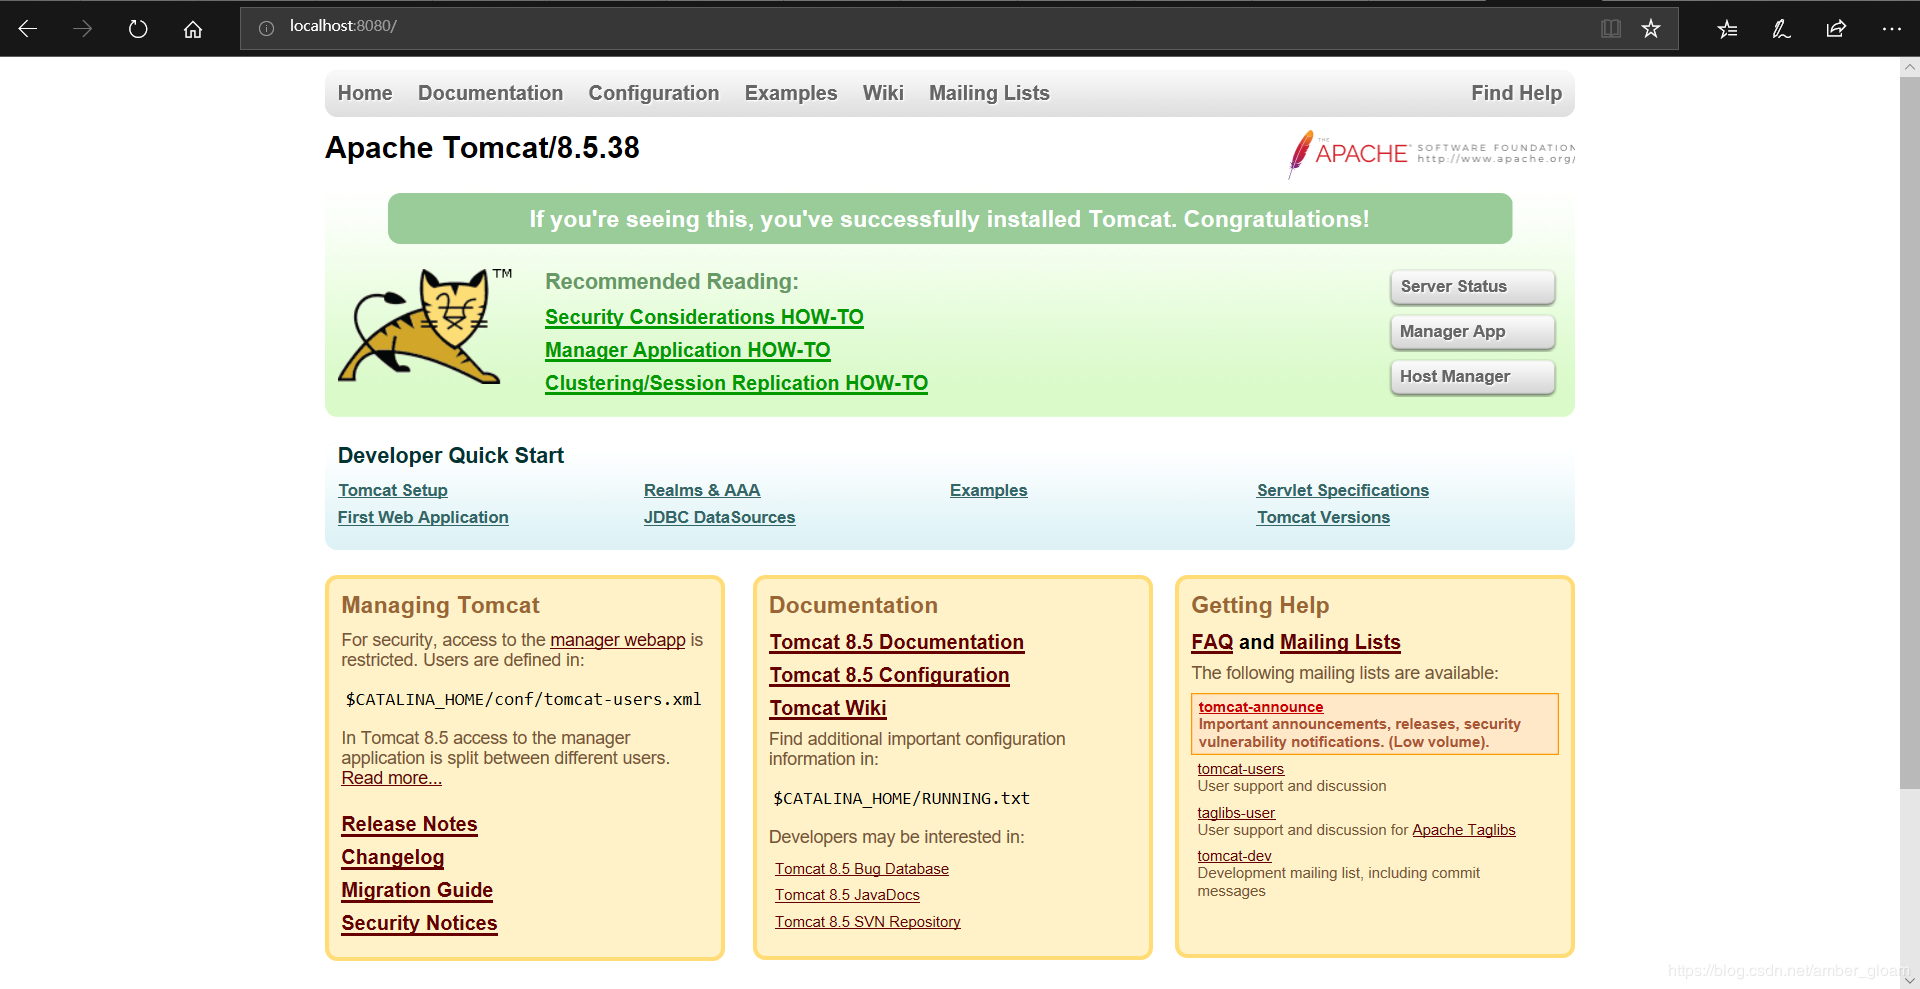Image resolution: width=1920 pixels, height=989 pixels.
Task: Enable reading view from the address bar icon
Action: (1610, 28)
